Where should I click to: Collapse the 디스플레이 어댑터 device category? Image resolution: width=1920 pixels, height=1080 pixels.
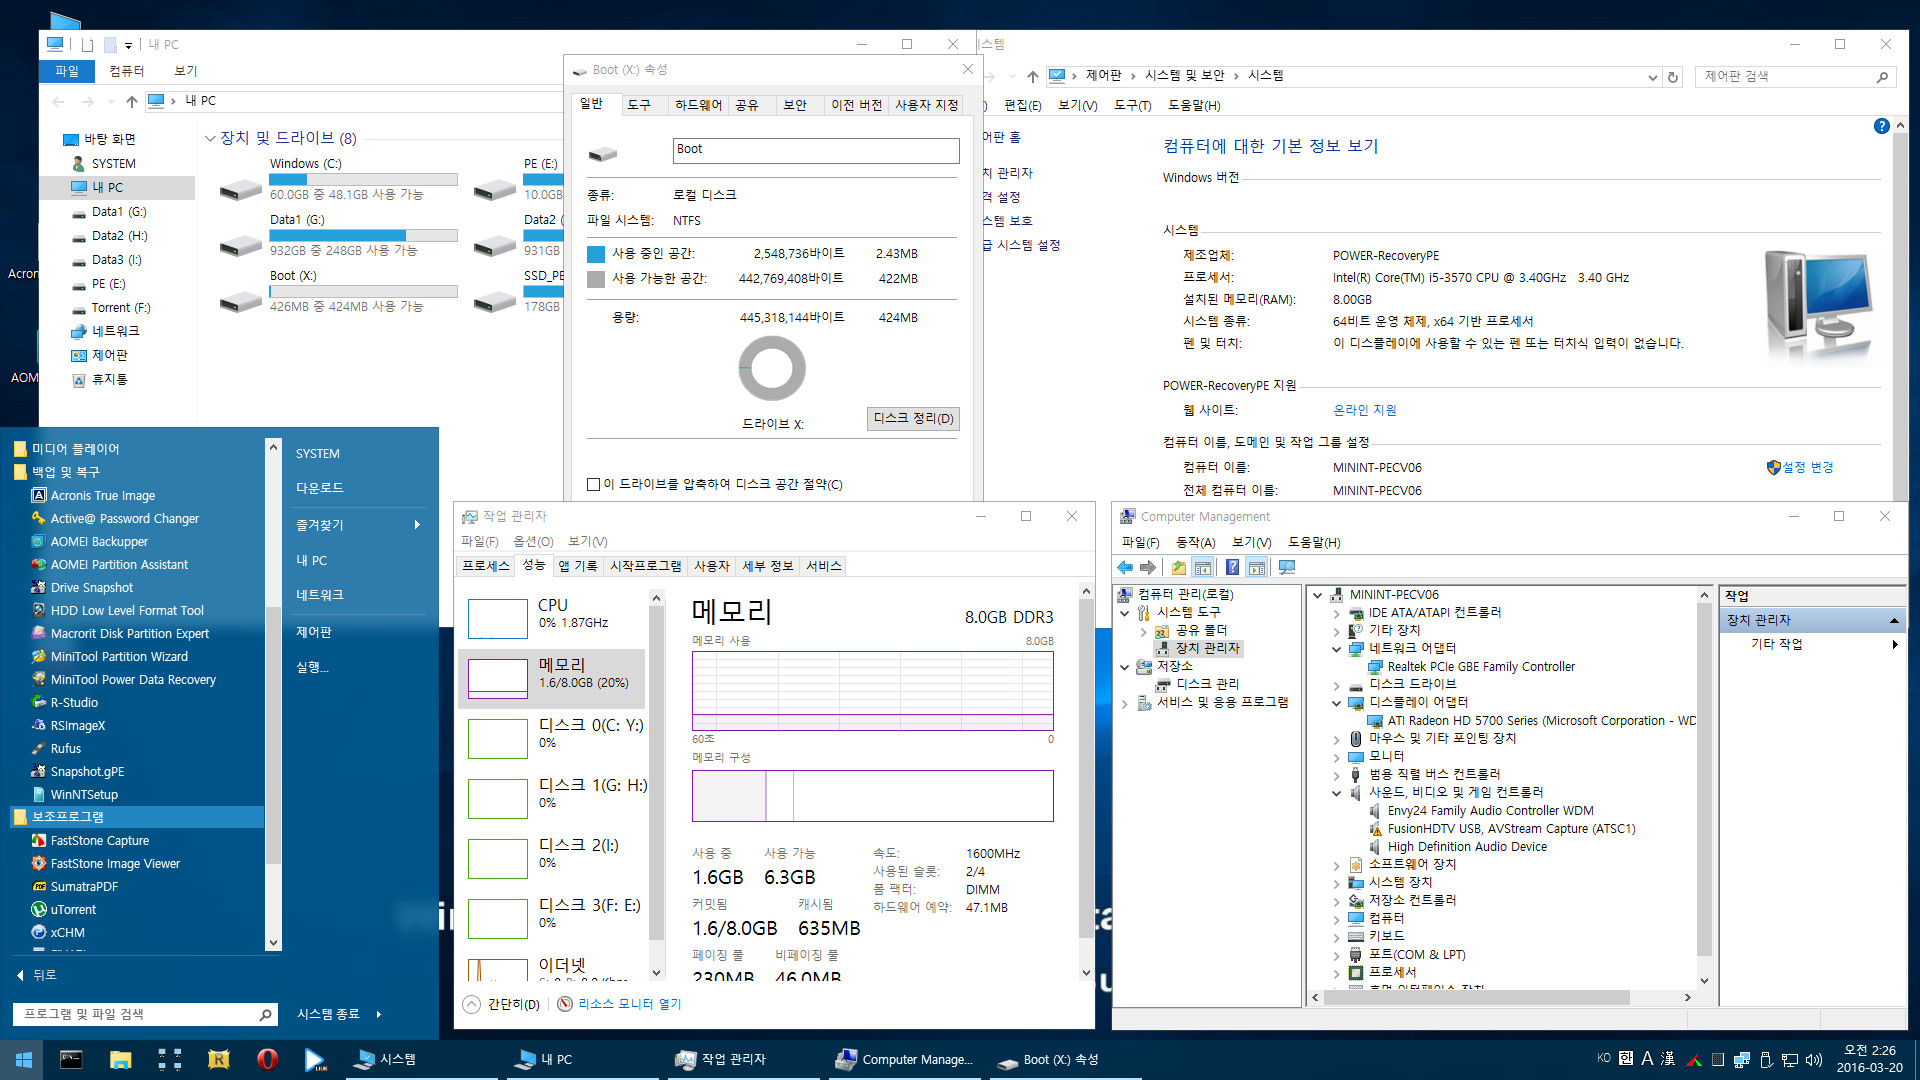[1336, 703]
